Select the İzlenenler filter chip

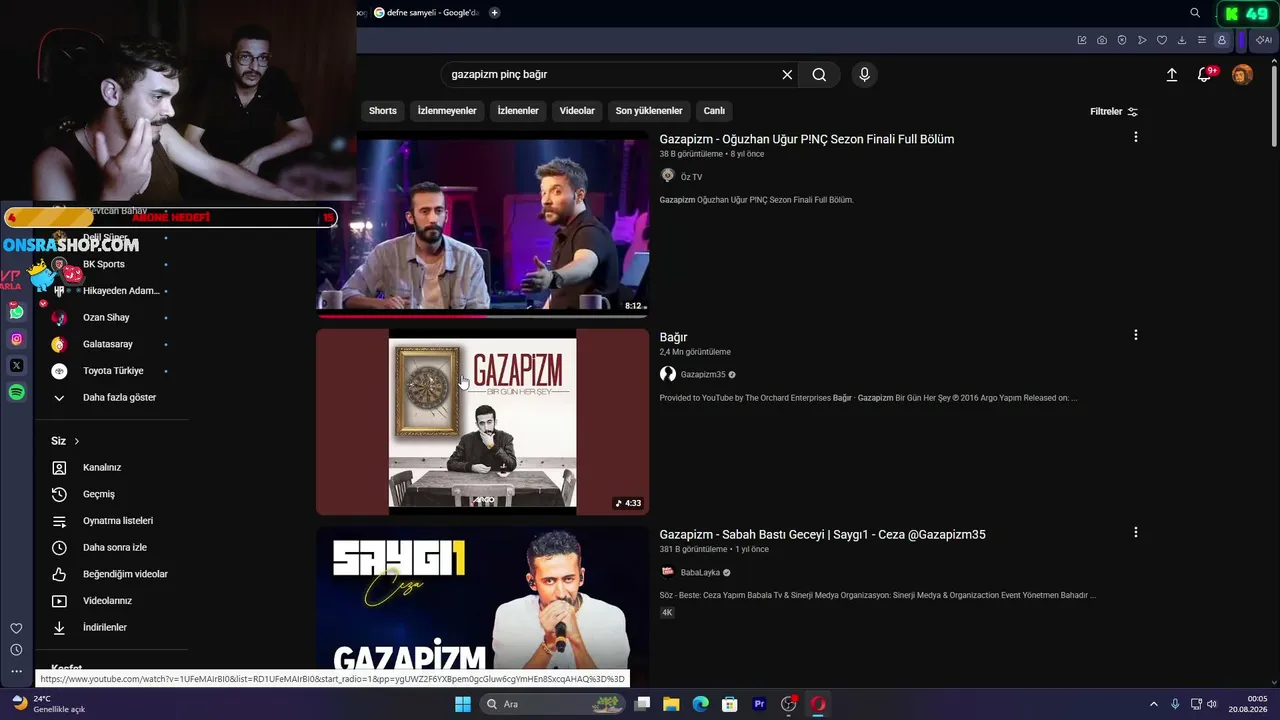tap(518, 111)
